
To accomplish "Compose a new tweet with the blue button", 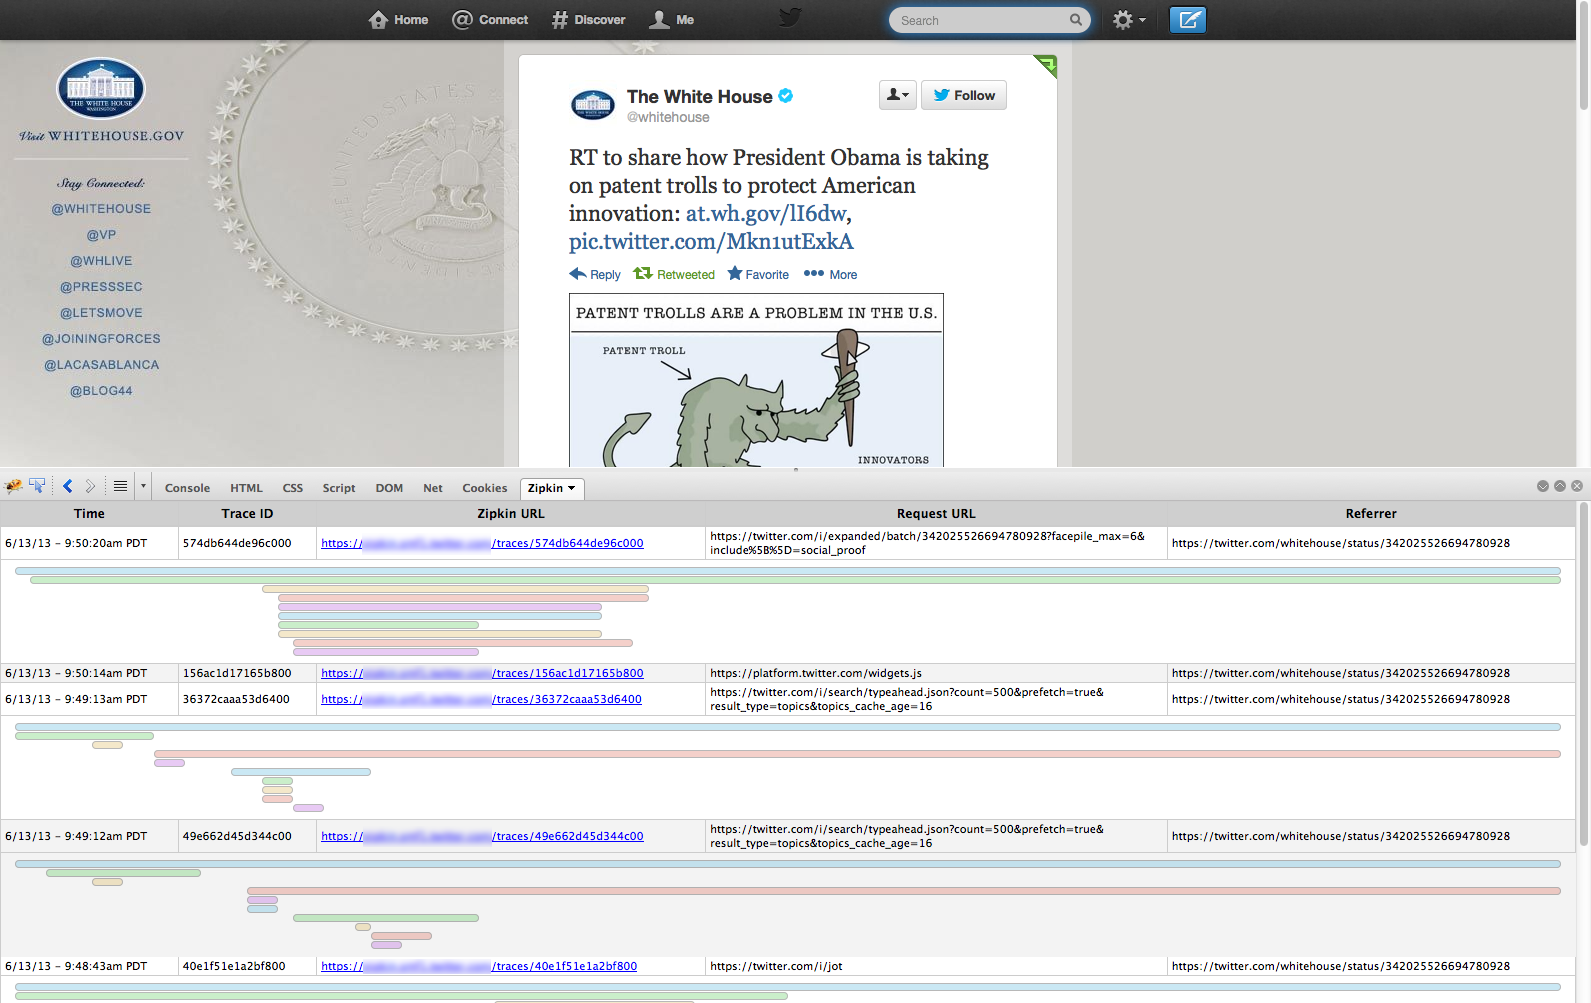I will click(1188, 20).
